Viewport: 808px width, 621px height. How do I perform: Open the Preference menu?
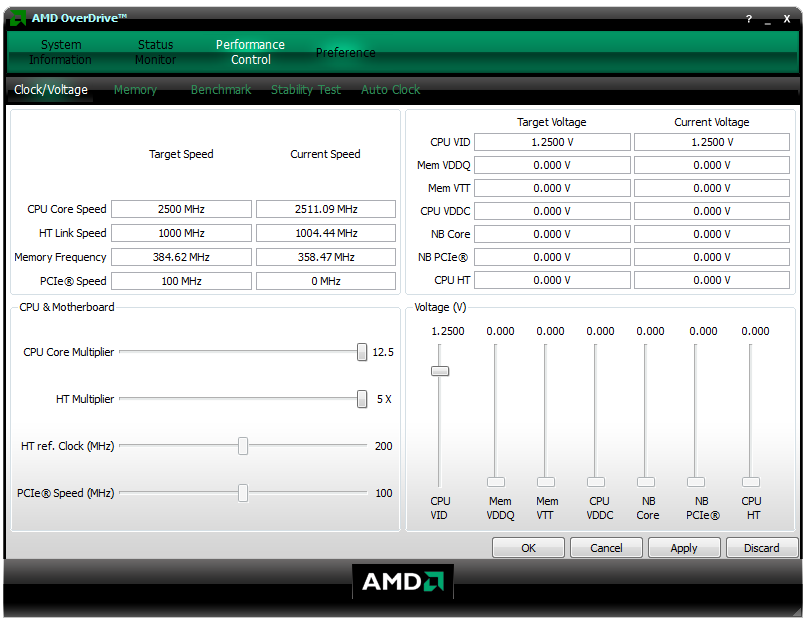tap(345, 53)
